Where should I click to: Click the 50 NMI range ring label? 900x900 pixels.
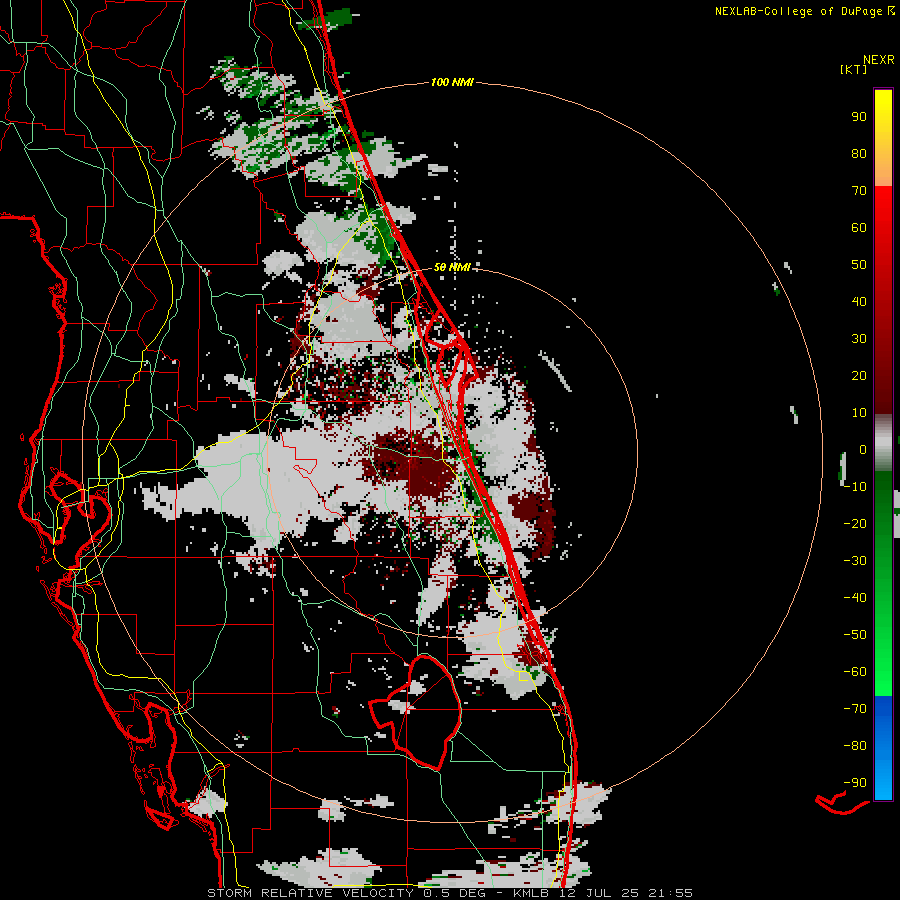click(x=452, y=267)
